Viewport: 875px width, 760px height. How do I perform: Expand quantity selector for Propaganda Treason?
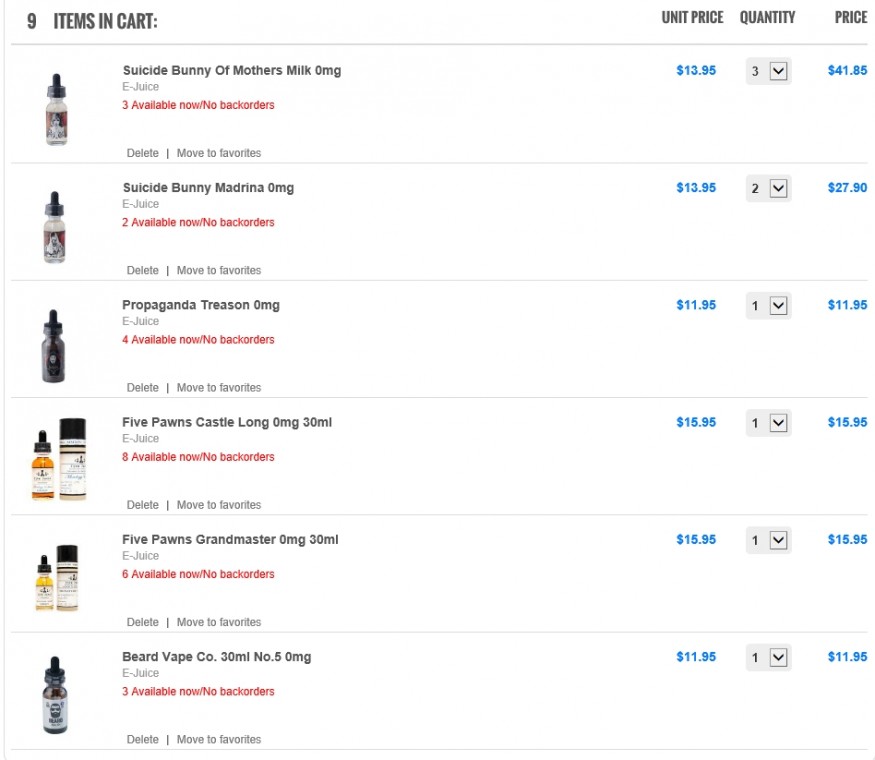[768, 306]
